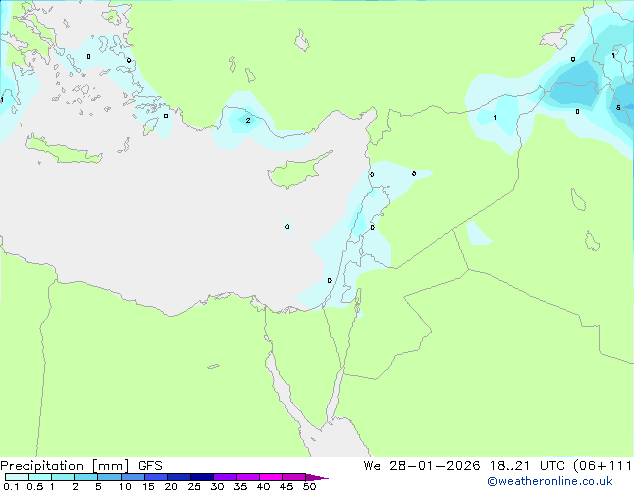
Task: Click the "35" legend tick label
Action: pyautogui.click(x=240, y=486)
